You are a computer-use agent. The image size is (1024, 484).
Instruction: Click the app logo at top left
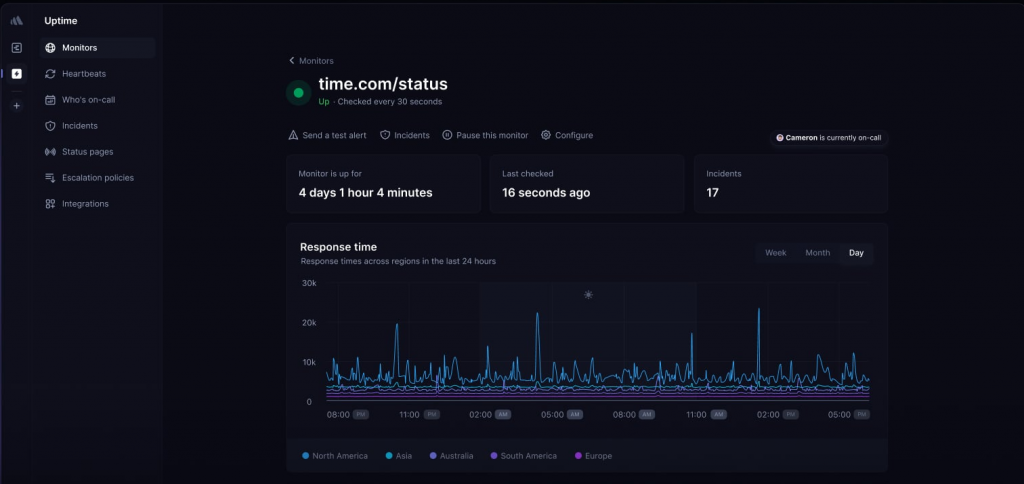point(16,21)
